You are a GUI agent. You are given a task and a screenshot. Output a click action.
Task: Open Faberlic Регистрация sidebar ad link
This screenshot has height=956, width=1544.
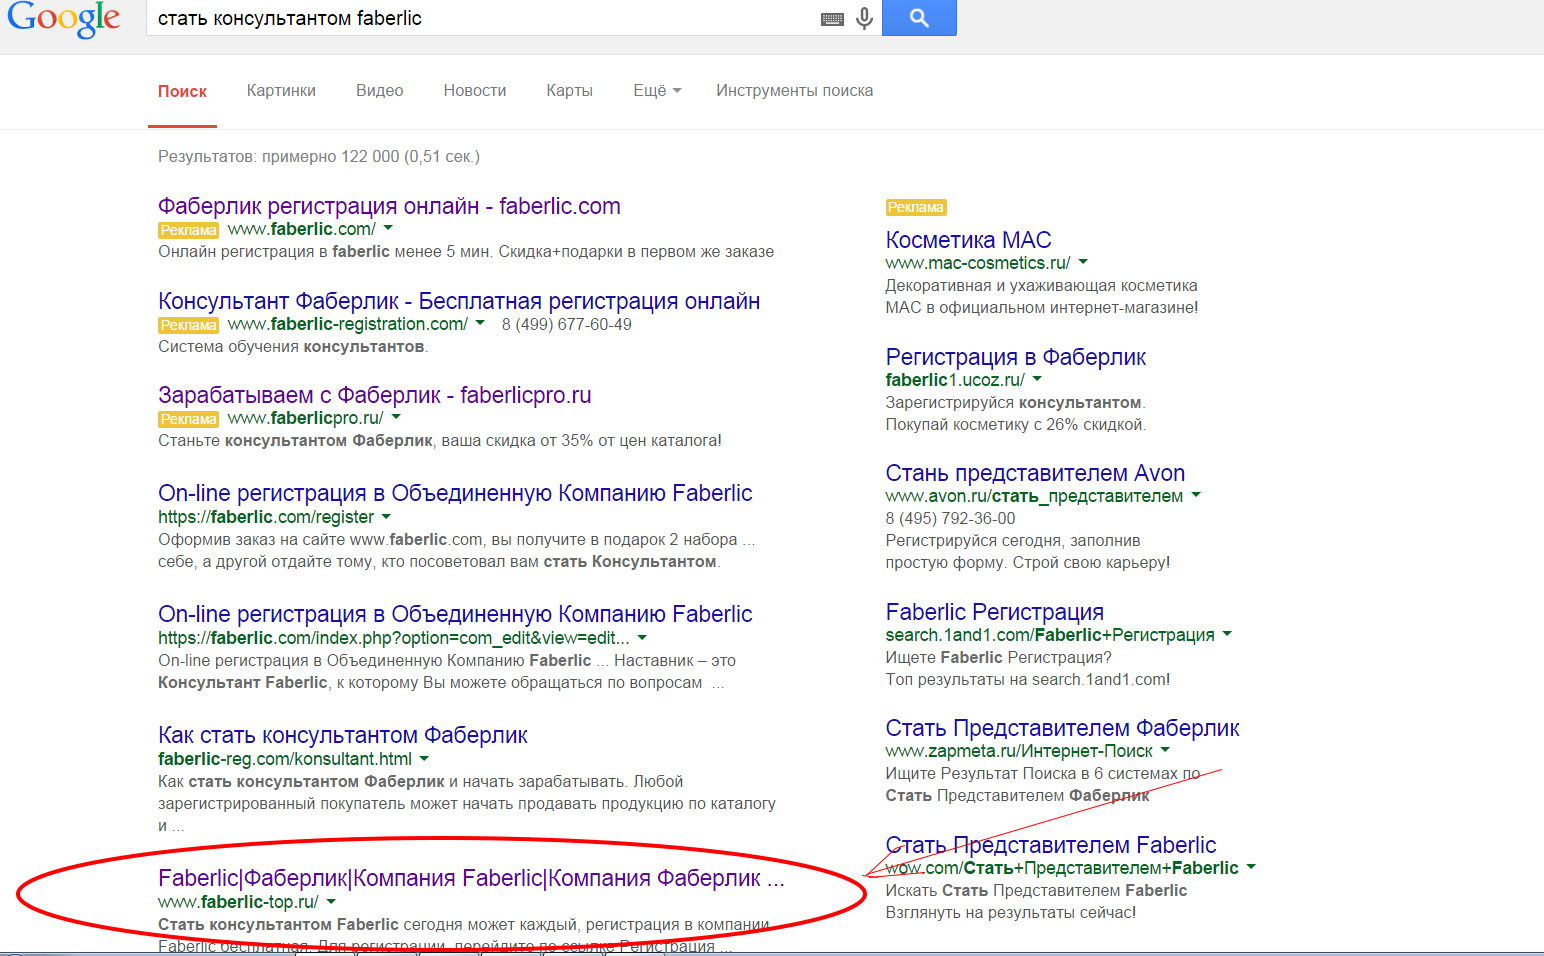pyautogui.click(x=994, y=612)
